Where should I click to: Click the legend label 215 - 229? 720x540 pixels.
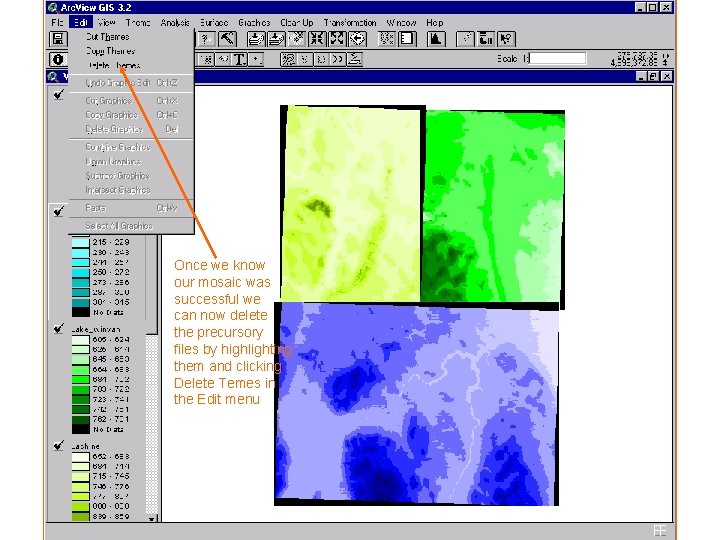tap(111, 242)
